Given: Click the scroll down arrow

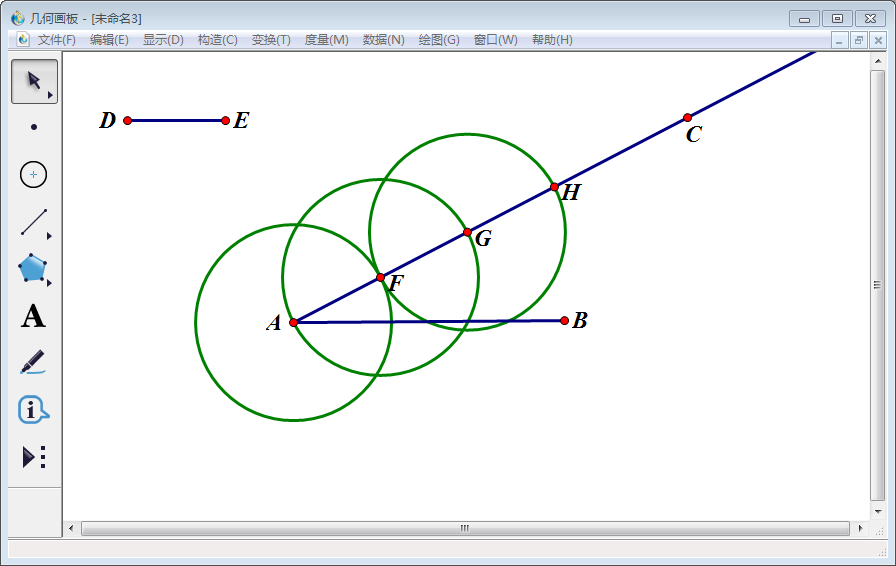Looking at the screenshot, I should pyautogui.click(x=877, y=511).
